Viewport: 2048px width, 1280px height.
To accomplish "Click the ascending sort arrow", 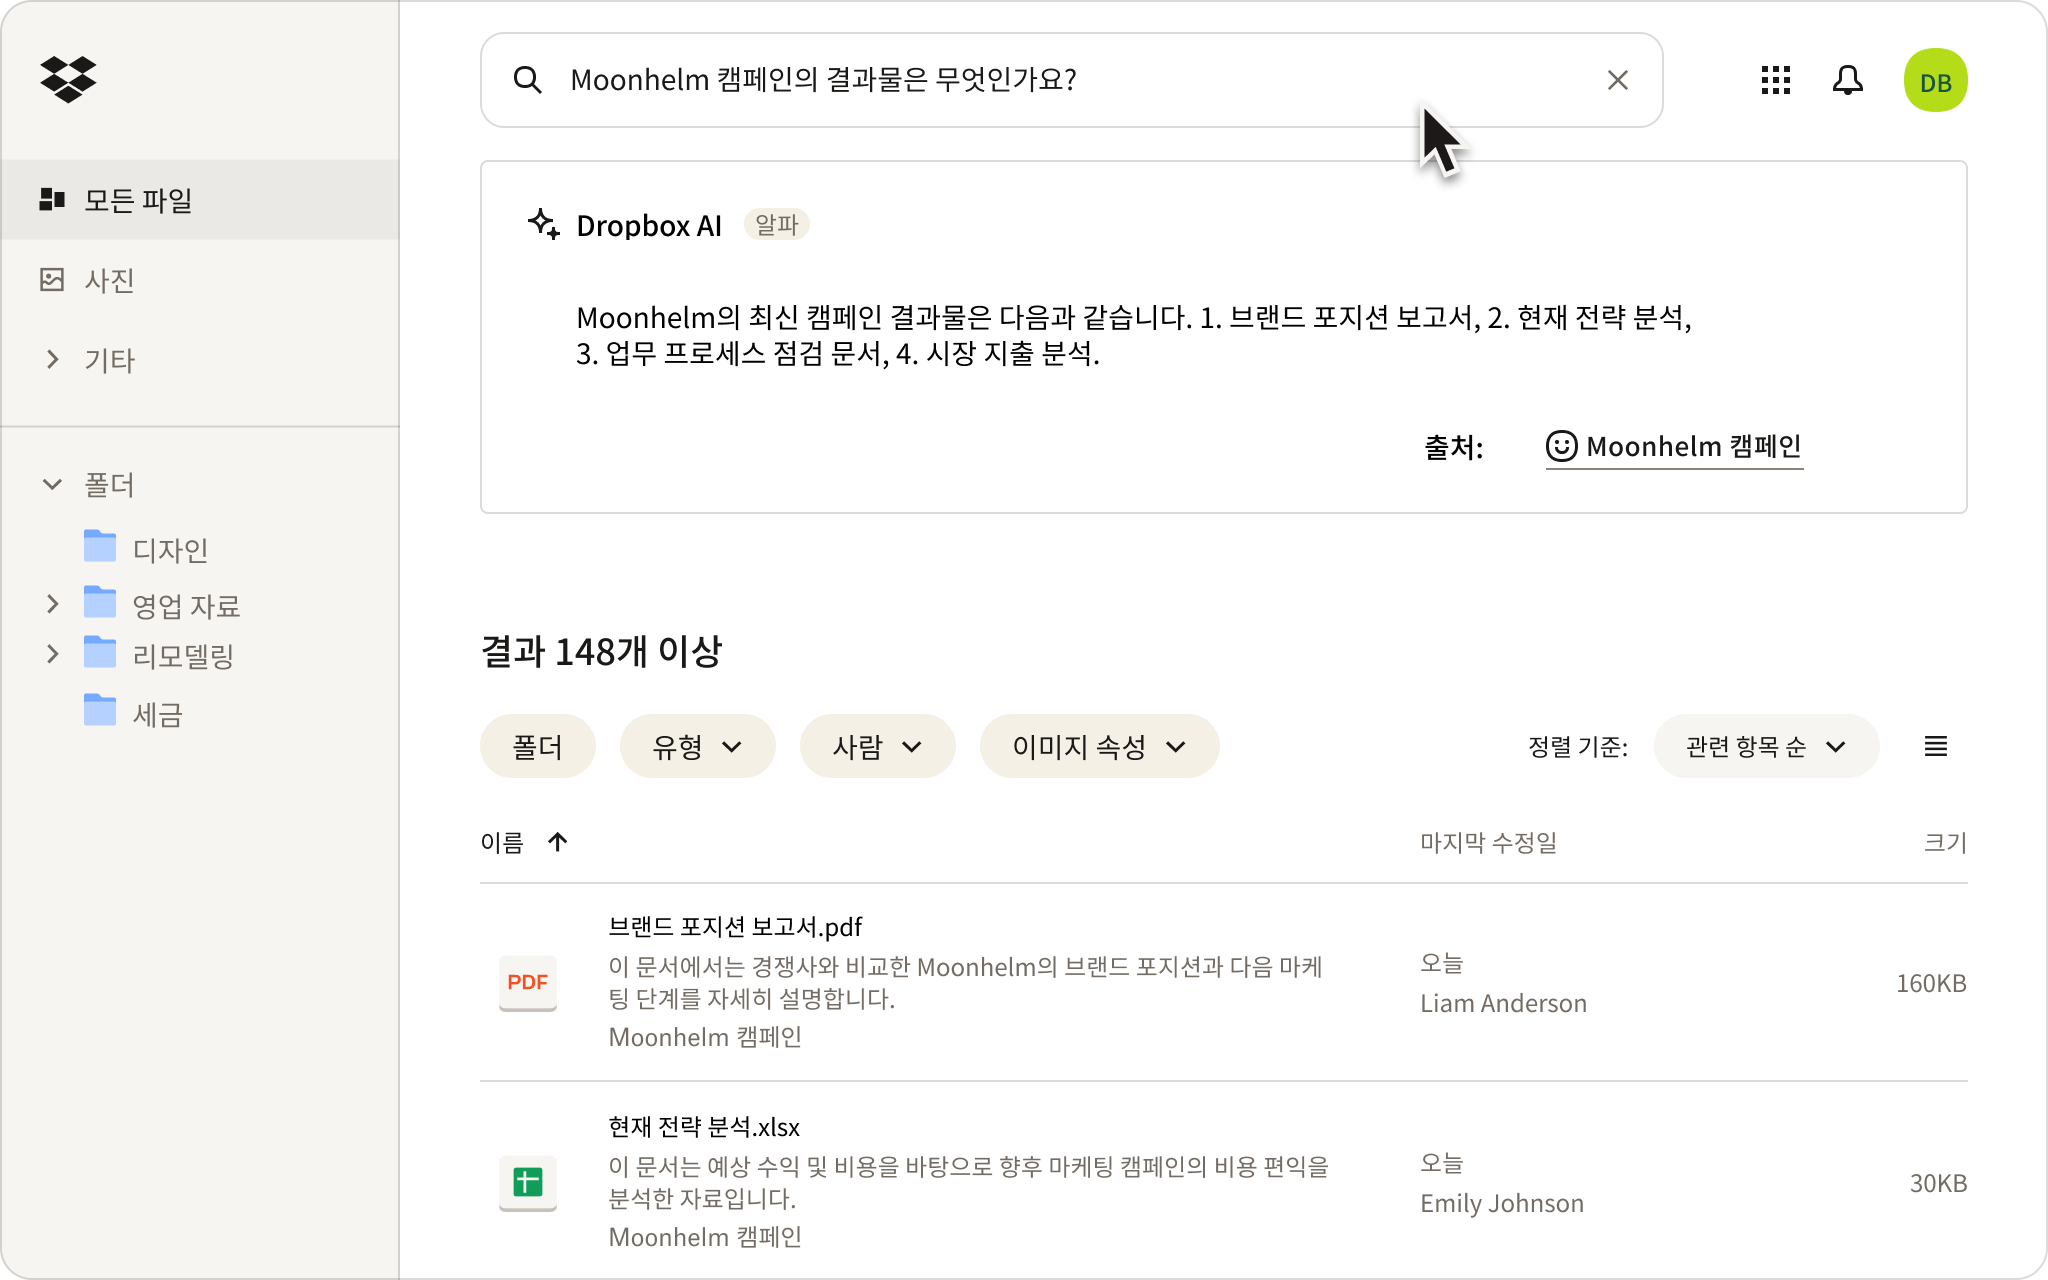I will (557, 842).
